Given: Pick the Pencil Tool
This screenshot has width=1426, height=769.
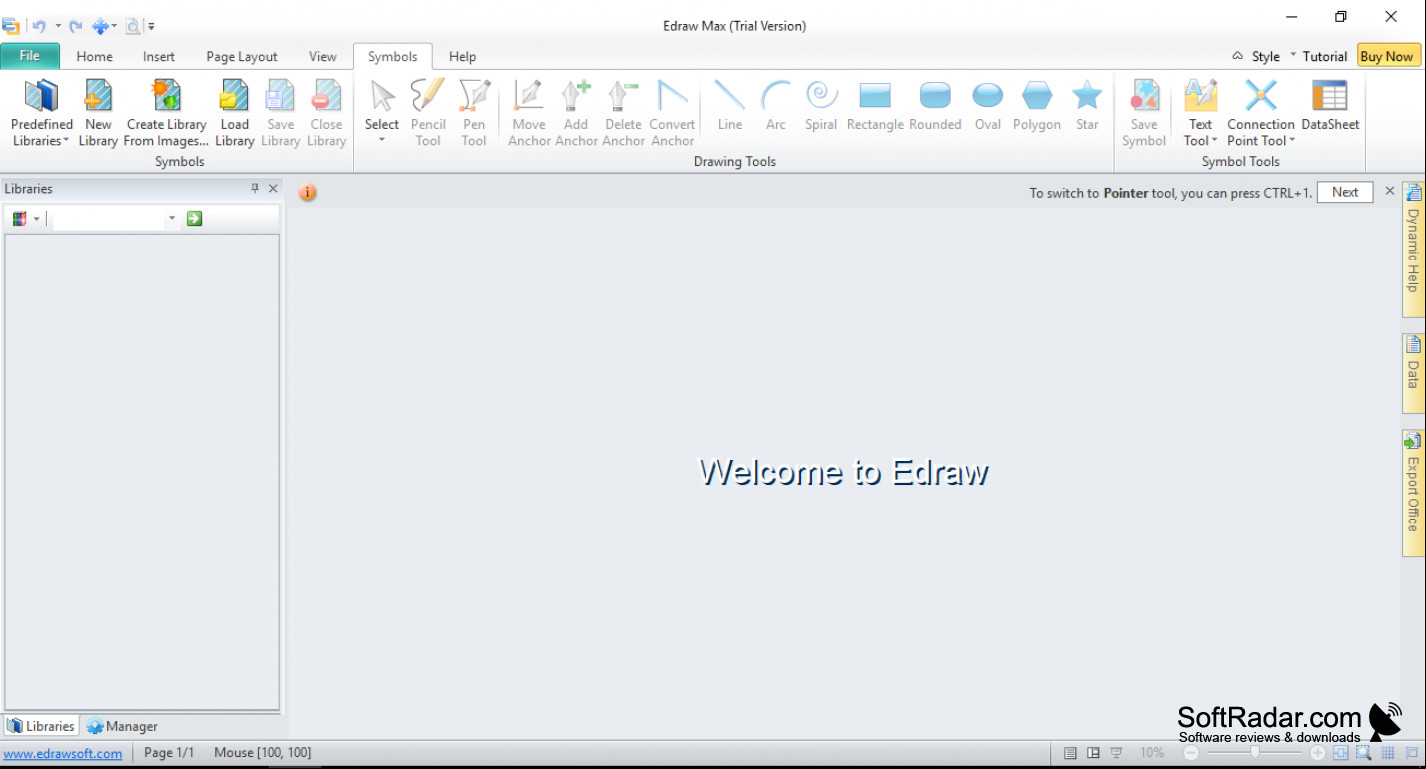Looking at the screenshot, I should 428,113.
